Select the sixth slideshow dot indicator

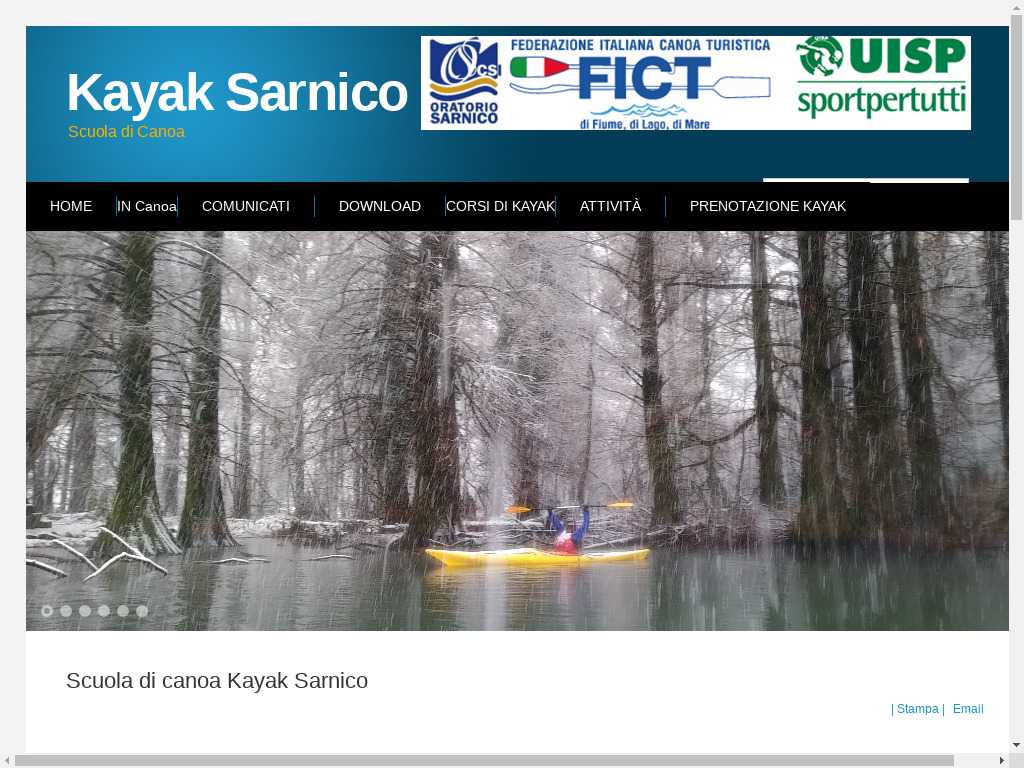pos(142,611)
